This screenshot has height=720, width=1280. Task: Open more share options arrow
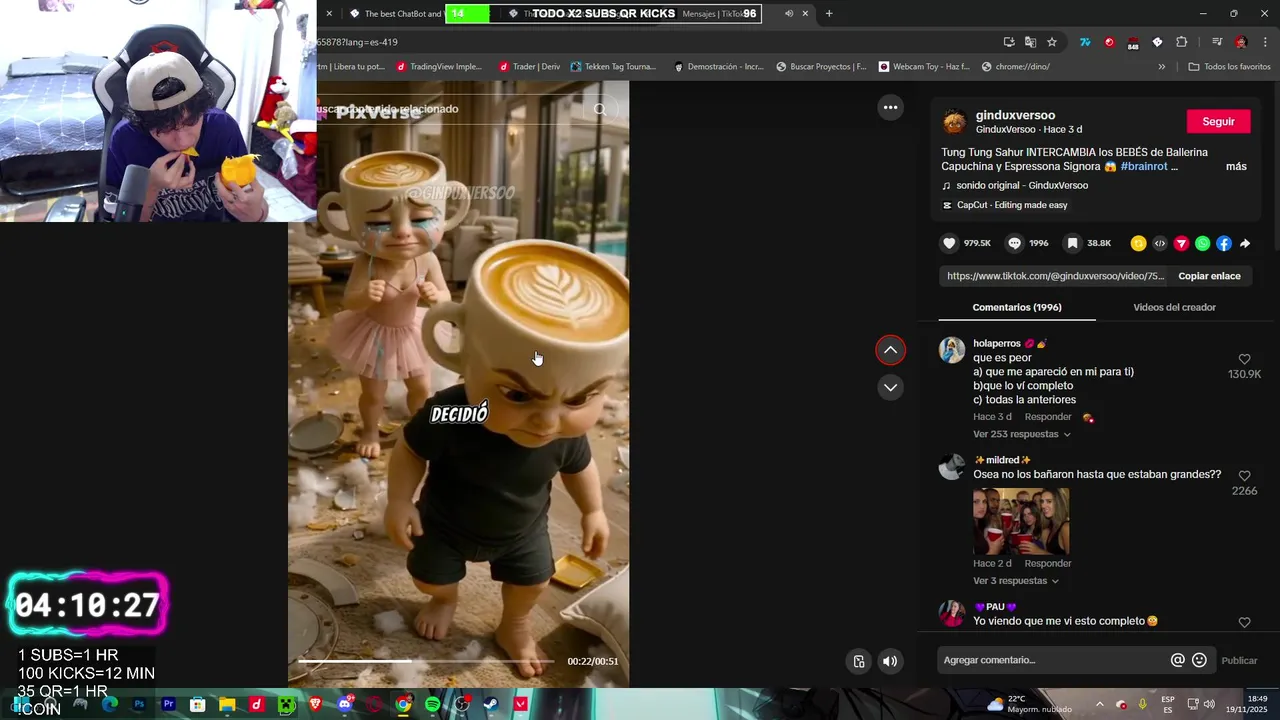pos(1245,243)
